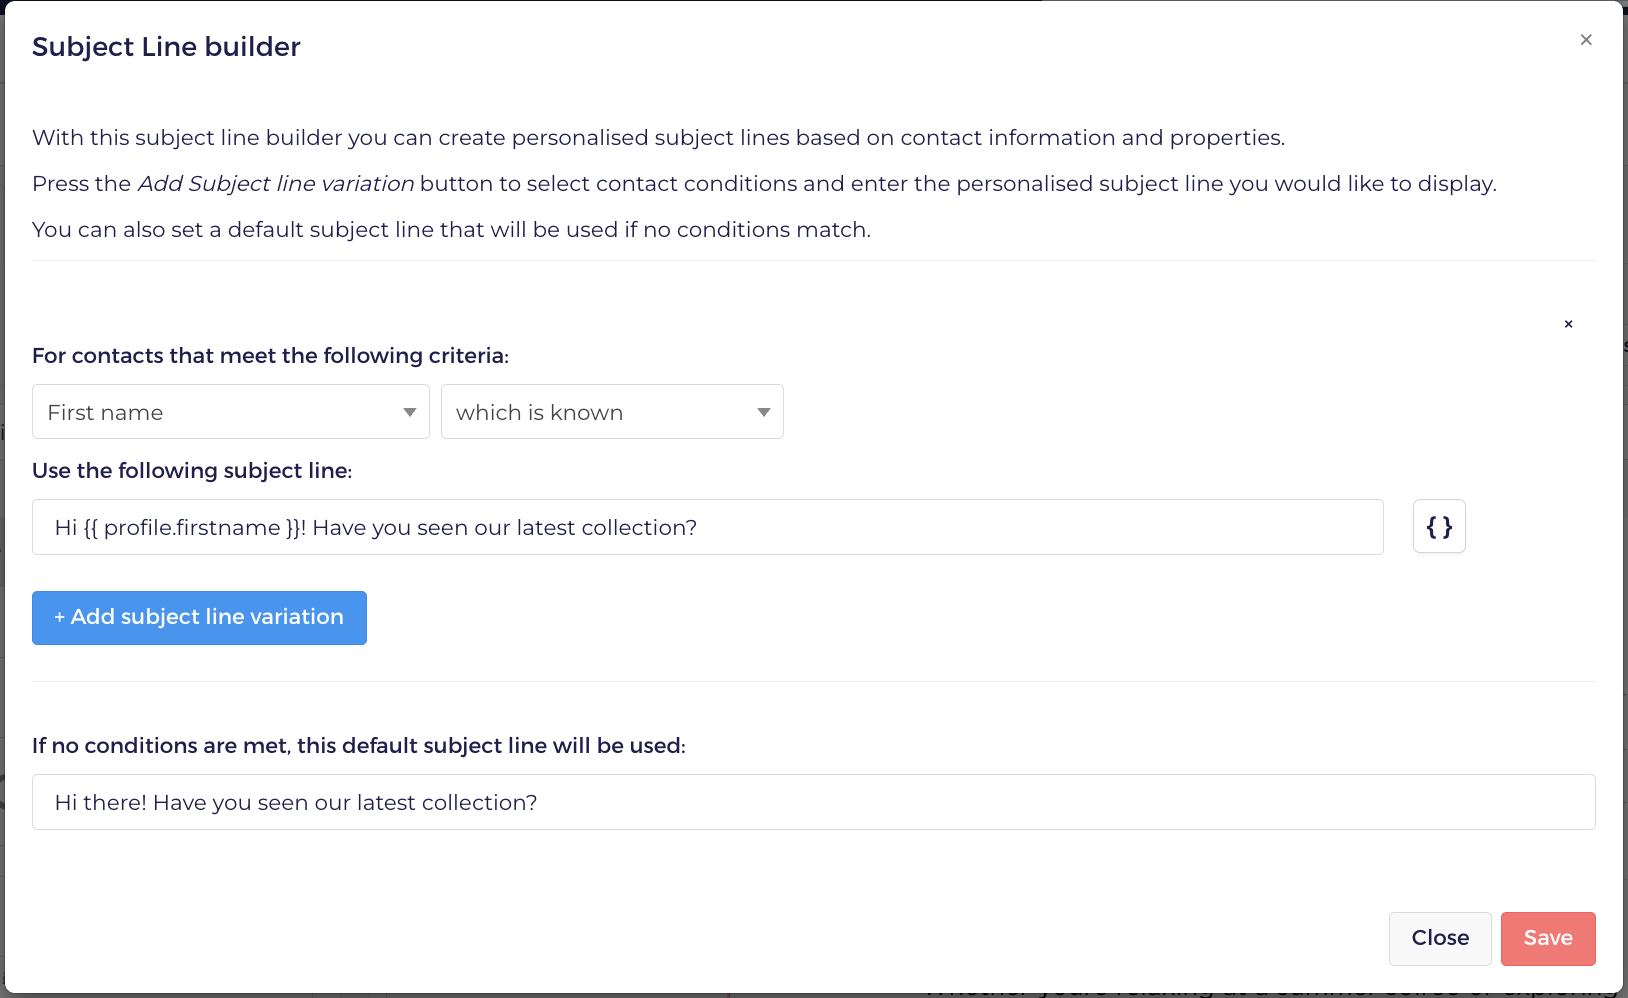Click the 'Subject Line builder' dialog title
This screenshot has width=1628, height=998.
[x=166, y=47]
